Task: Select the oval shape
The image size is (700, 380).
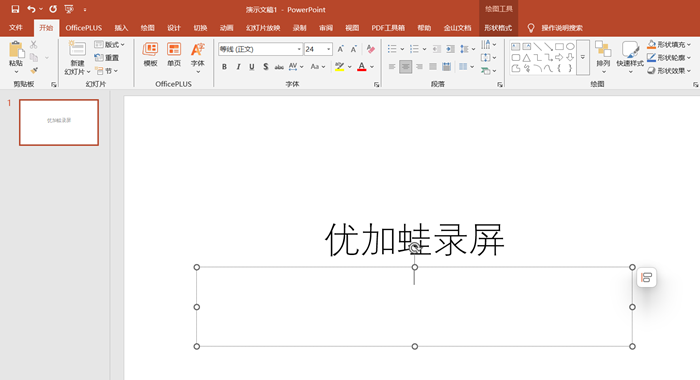Action: pos(570,46)
